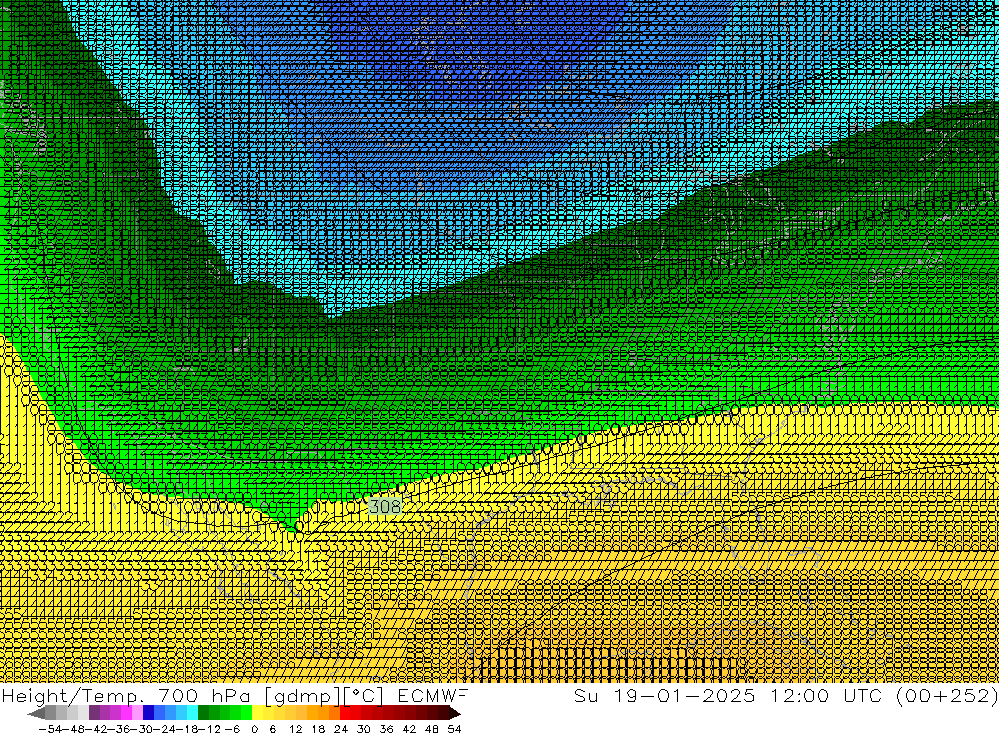The image size is (1000, 733).
Task: Click the date Su 19-01-2025
Action: click(665, 695)
